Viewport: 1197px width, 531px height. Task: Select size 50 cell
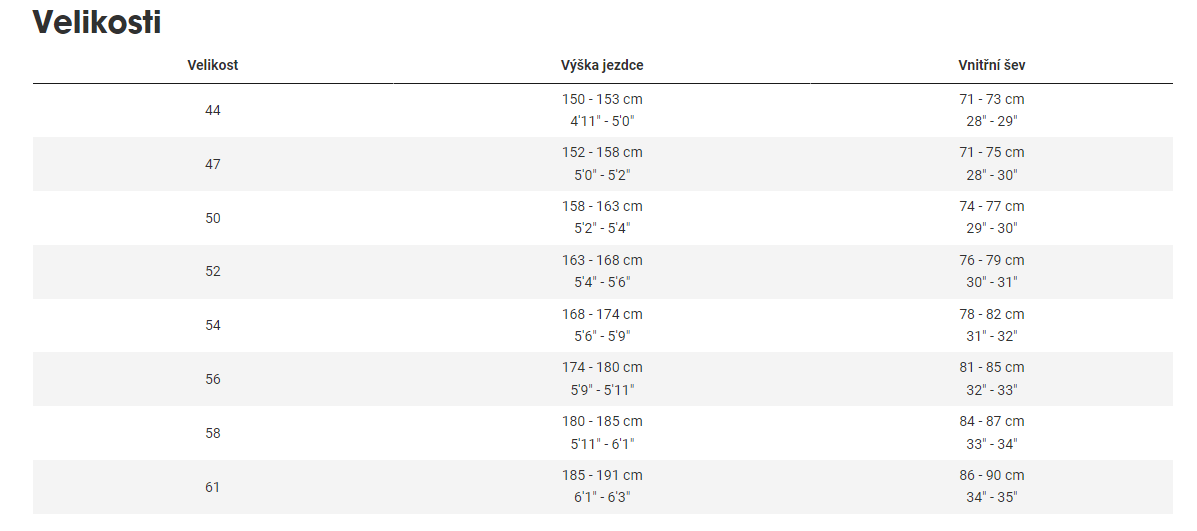(213, 218)
